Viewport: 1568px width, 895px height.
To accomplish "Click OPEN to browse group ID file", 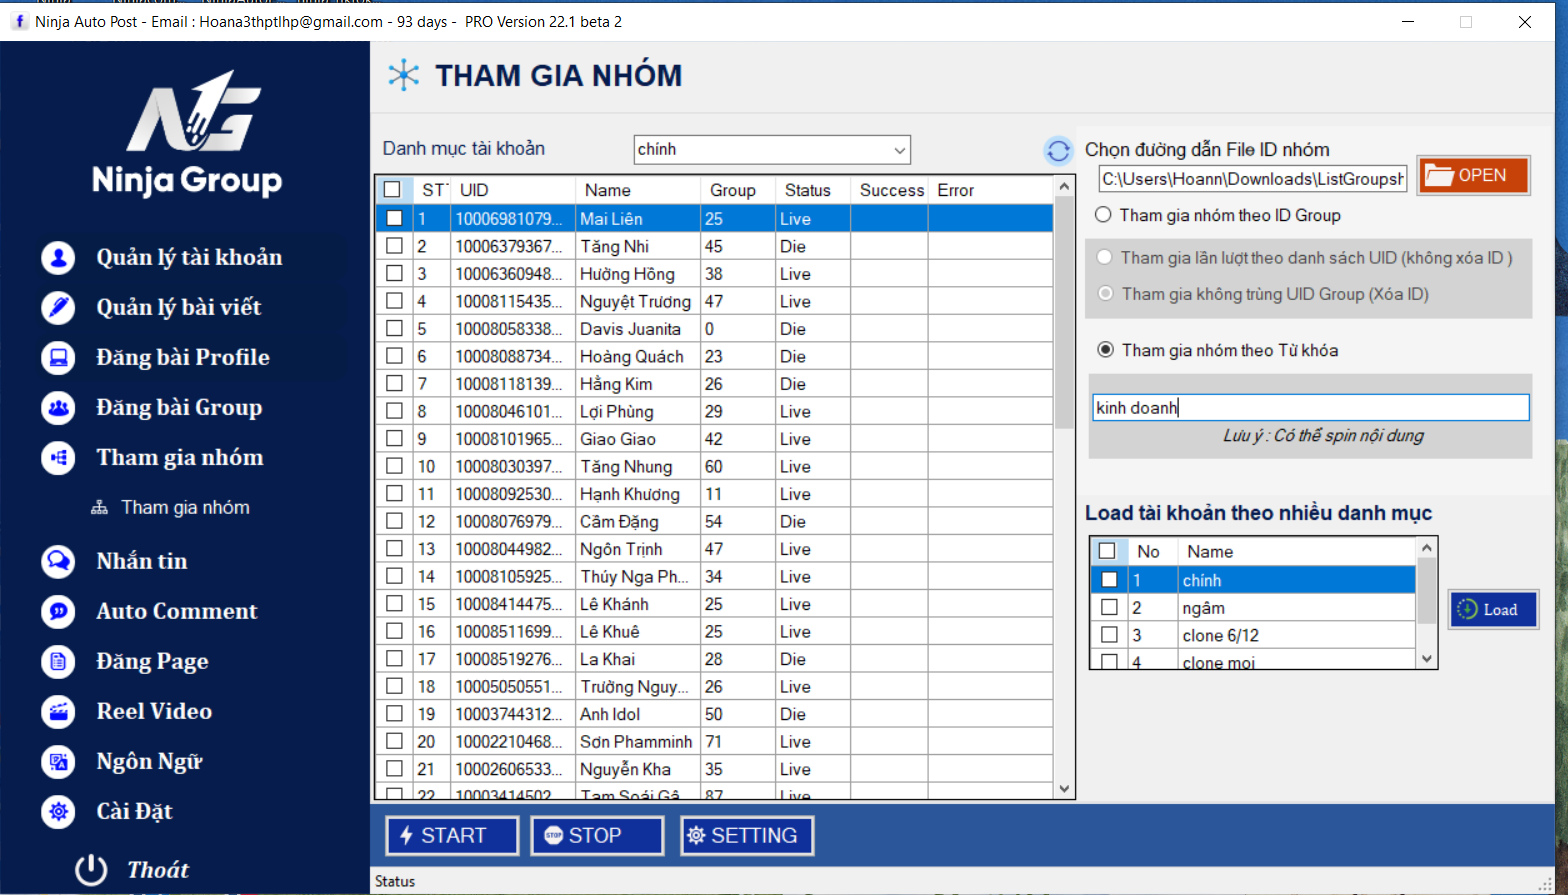I will pos(1473,175).
